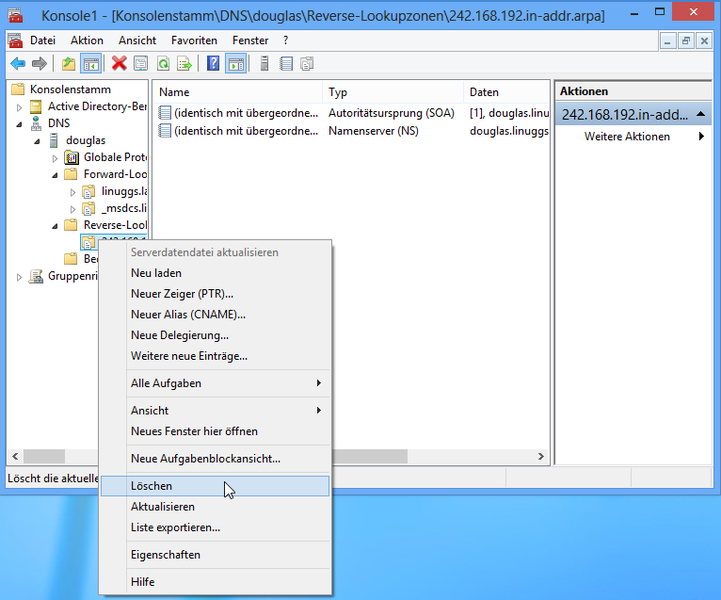
Task: Click the up-one-level folder icon
Action: [x=68, y=64]
